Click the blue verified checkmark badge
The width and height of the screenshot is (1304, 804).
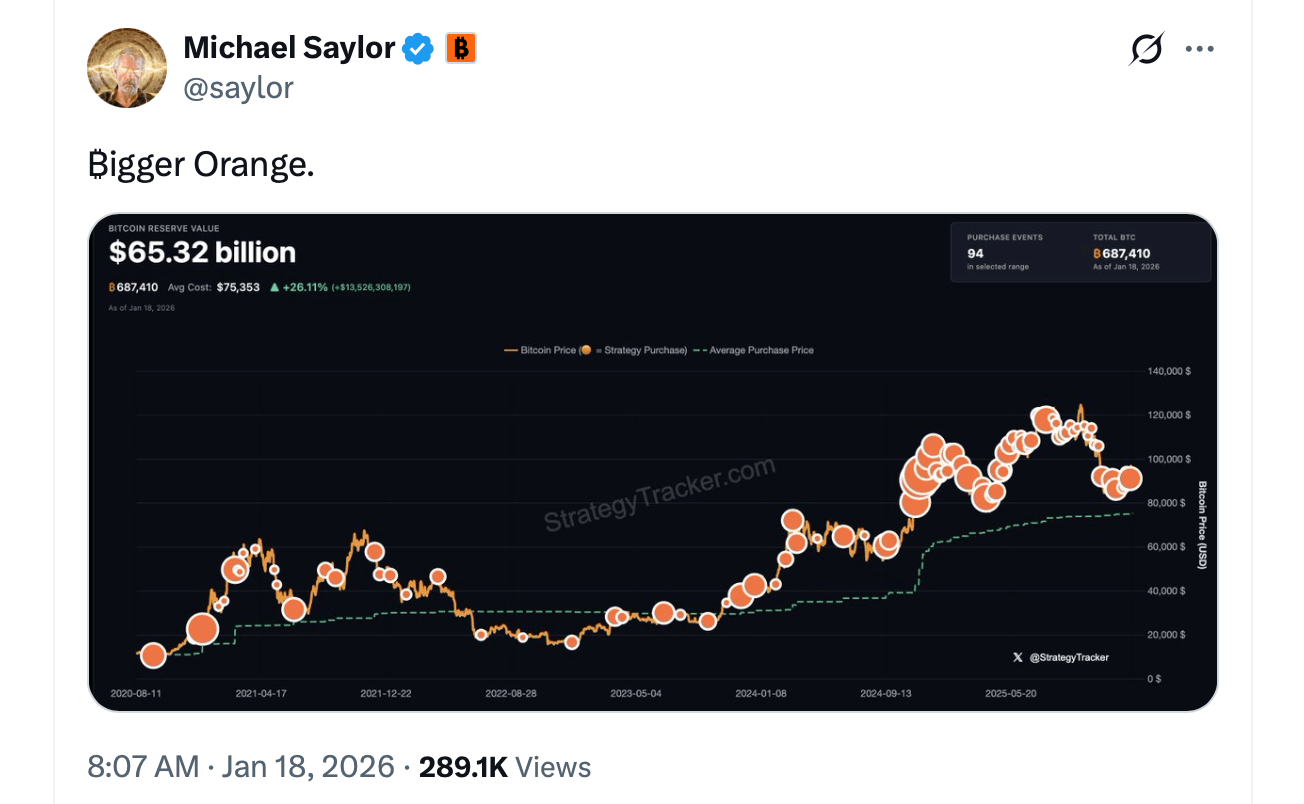coord(418,47)
